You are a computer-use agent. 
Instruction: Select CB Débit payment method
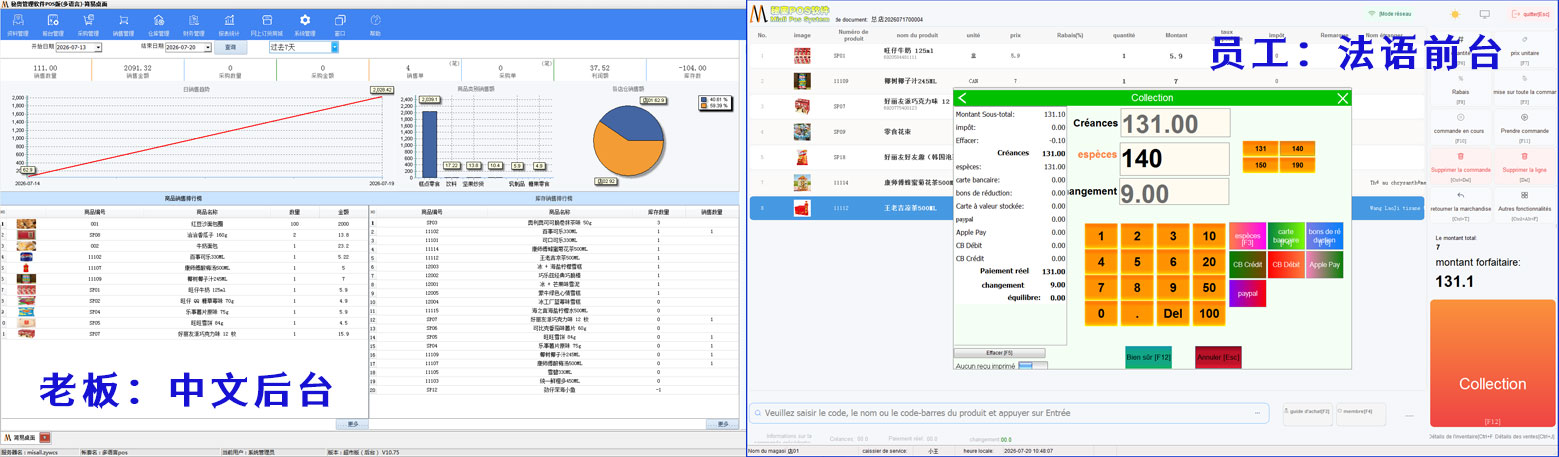coord(1285,265)
